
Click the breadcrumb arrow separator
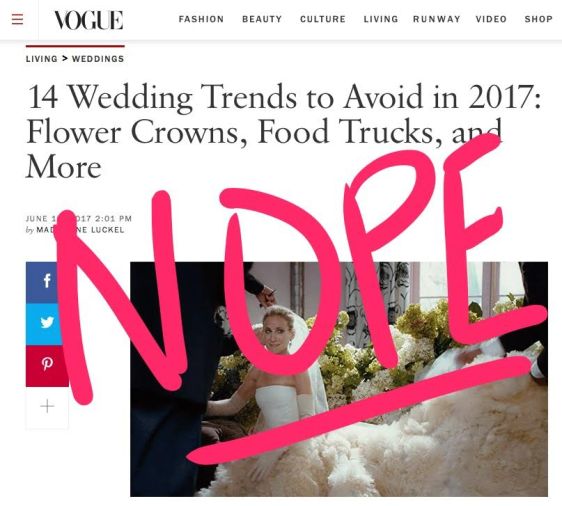pyautogui.click(x=65, y=58)
